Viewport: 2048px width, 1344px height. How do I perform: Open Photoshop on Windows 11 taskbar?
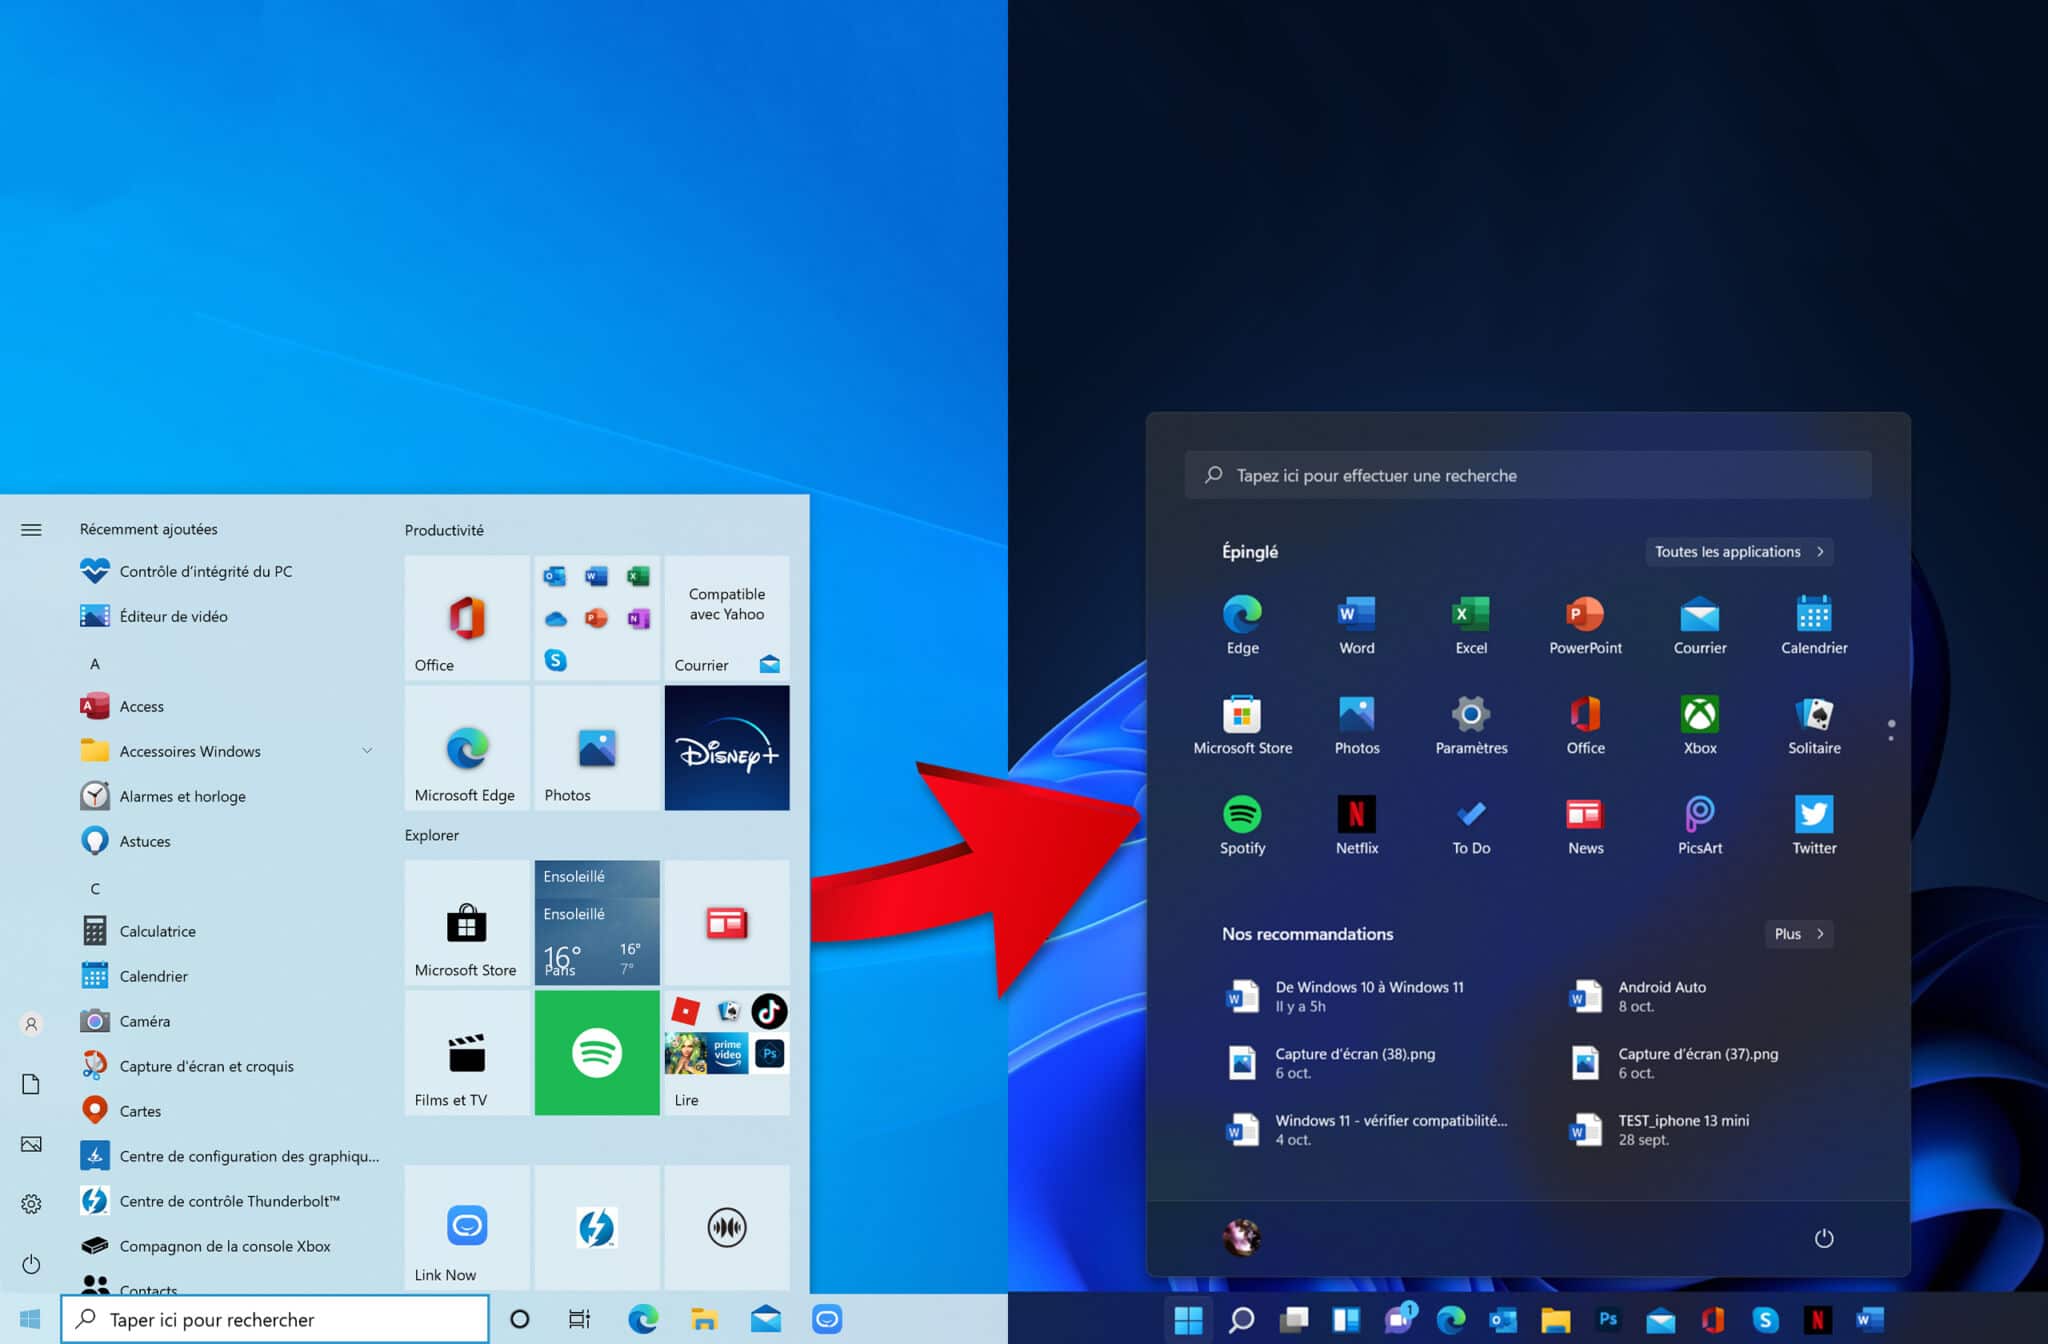click(x=1608, y=1320)
